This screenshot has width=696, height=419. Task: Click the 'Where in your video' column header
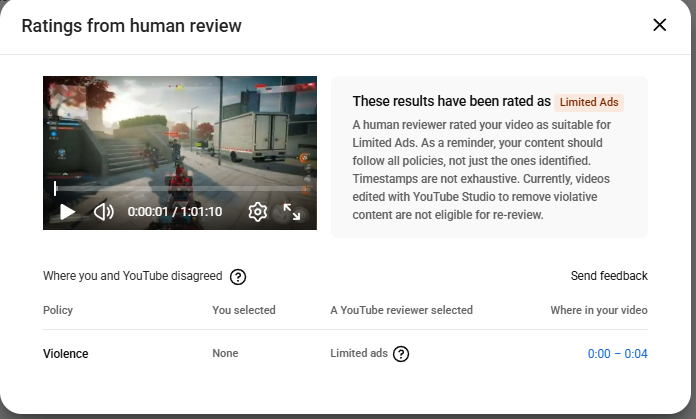(599, 310)
